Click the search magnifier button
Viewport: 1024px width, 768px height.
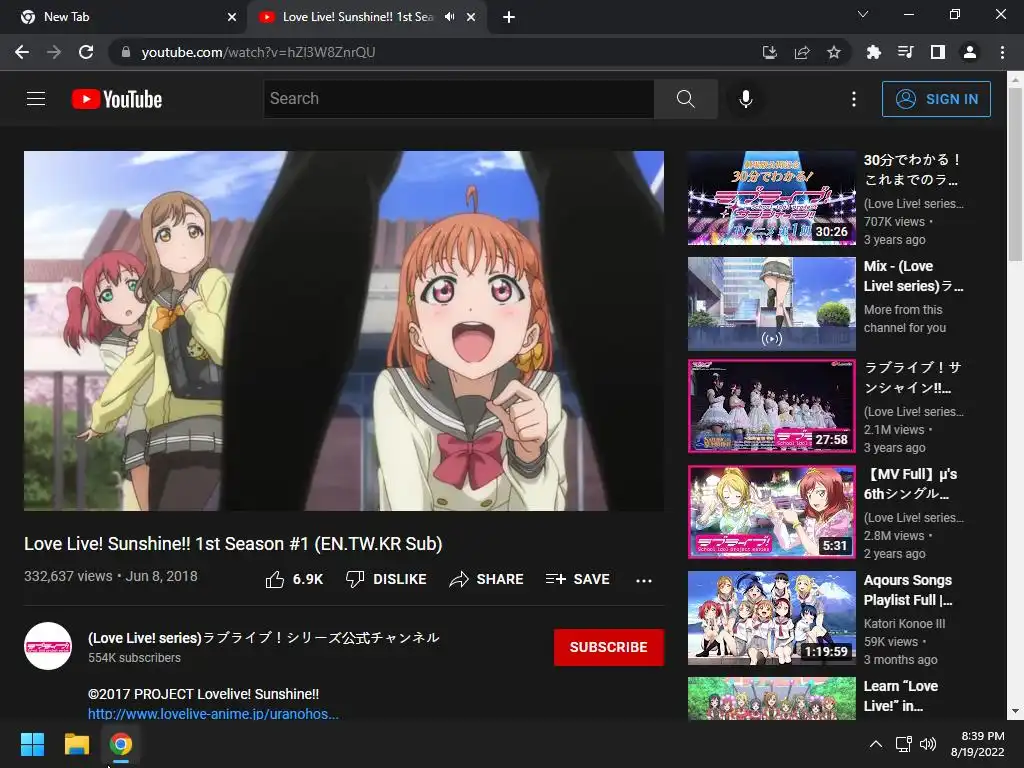coord(686,99)
